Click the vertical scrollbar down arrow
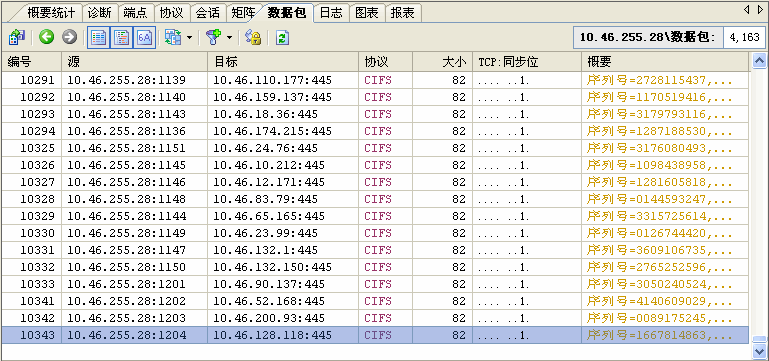The image size is (769, 361). [759, 351]
